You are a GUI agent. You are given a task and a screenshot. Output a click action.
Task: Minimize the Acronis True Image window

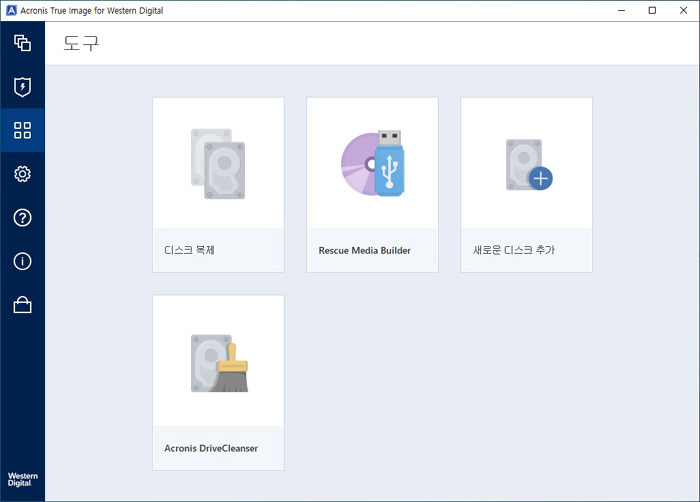coord(621,10)
